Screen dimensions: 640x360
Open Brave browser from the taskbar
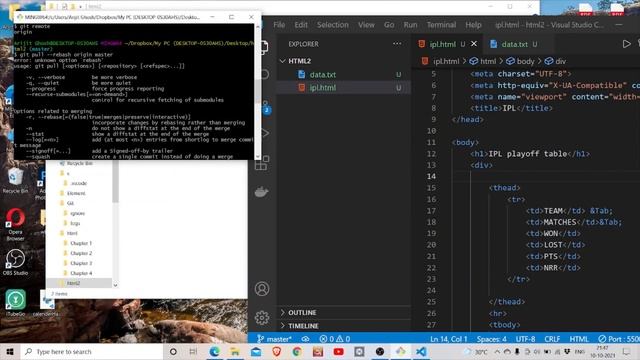tap(277, 351)
